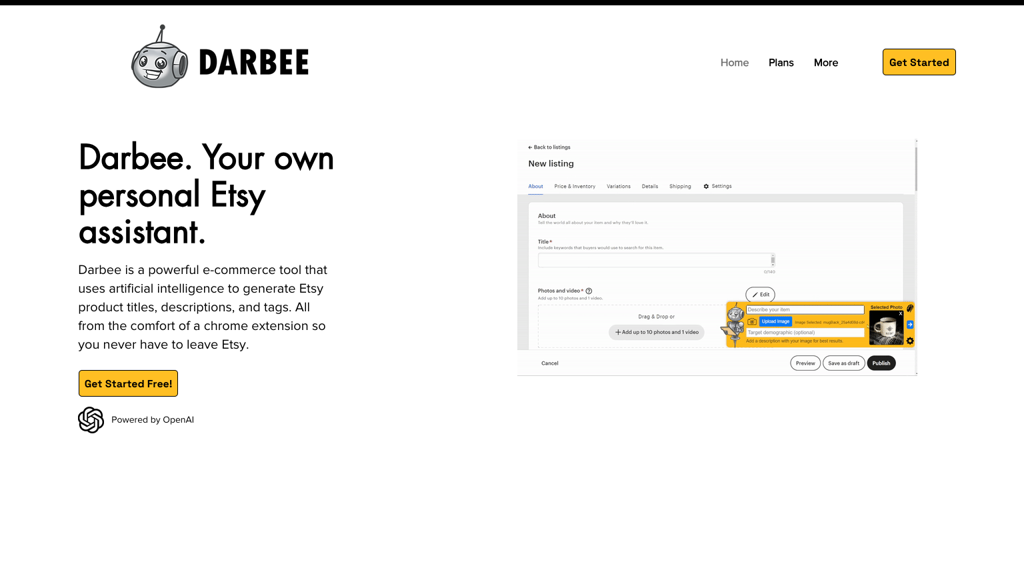
Task: Select the Variations tab
Action: pos(619,186)
